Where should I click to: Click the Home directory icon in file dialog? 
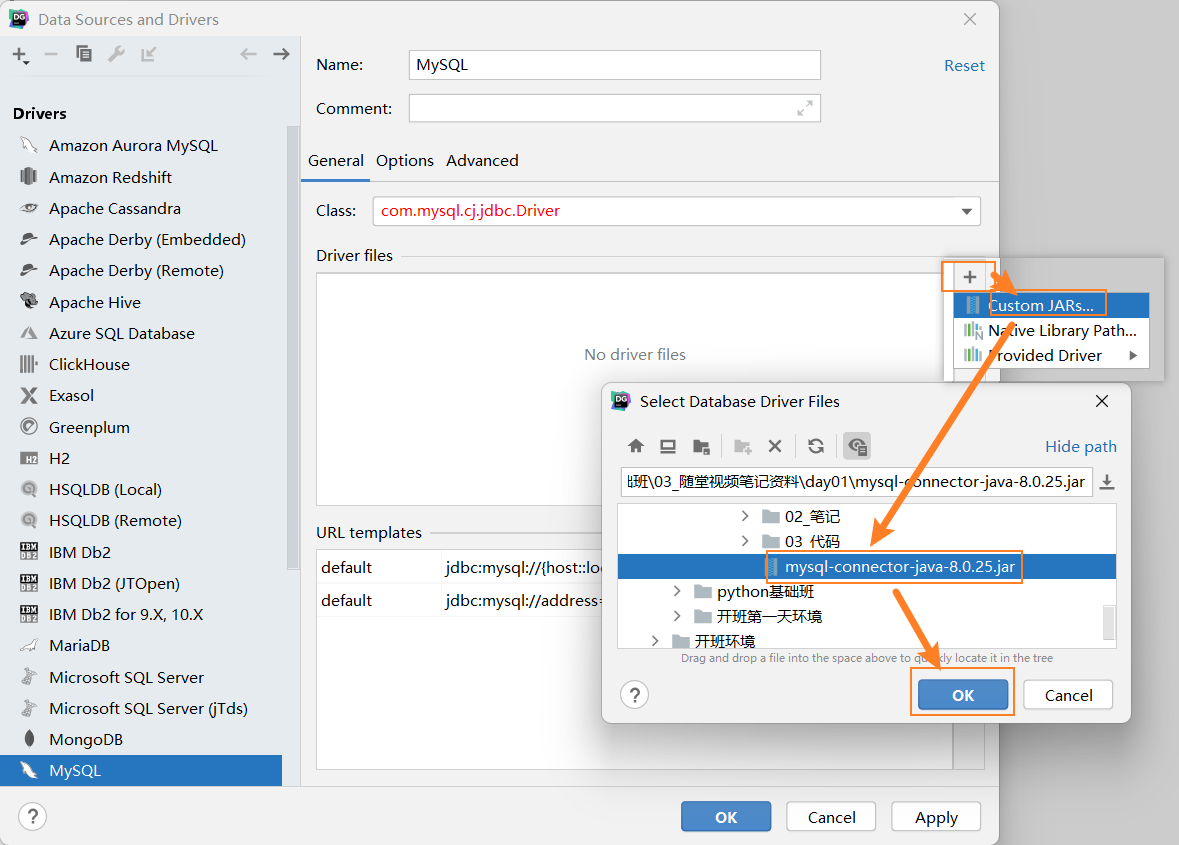635,446
